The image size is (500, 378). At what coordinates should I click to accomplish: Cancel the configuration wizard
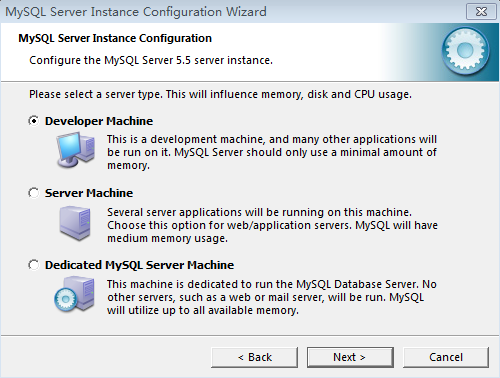pos(446,357)
